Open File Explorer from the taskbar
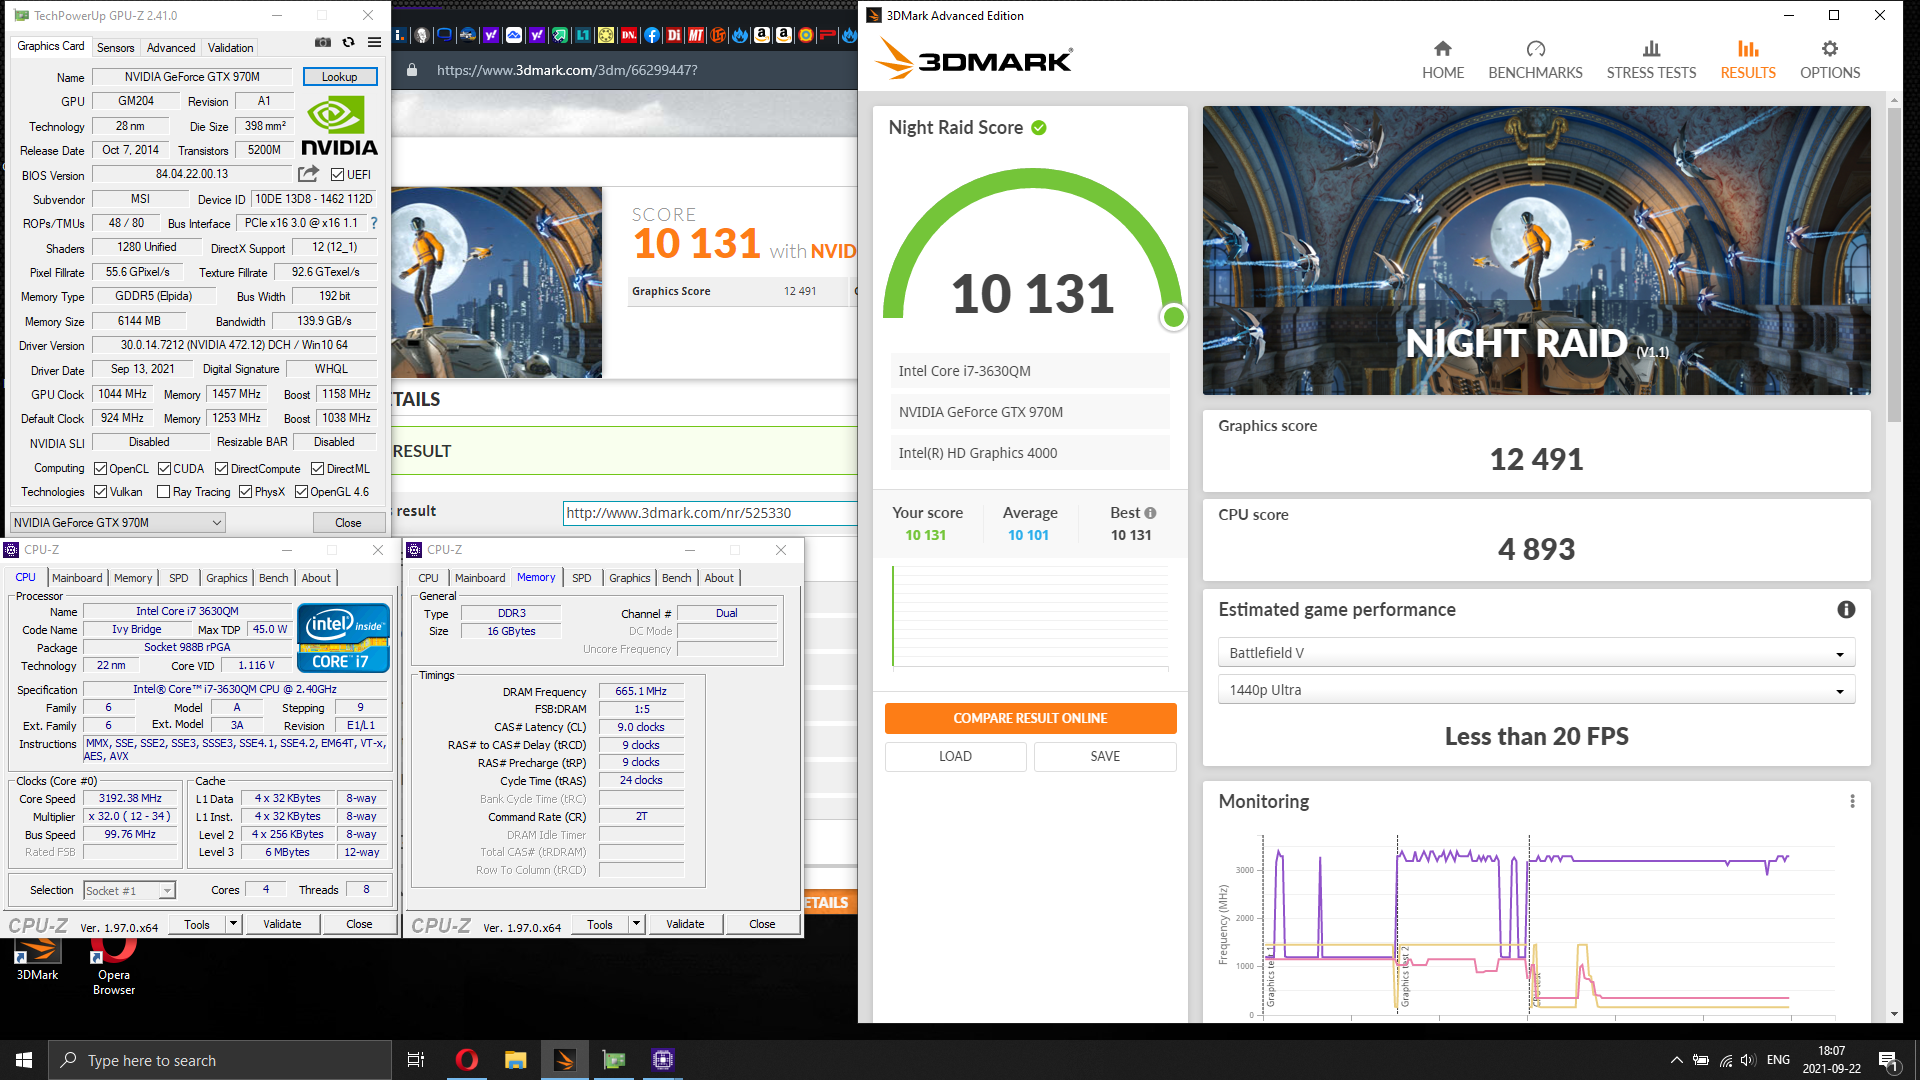Image resolution: width=1920 pixels, height=1080 pixels. pos(515,1060)
